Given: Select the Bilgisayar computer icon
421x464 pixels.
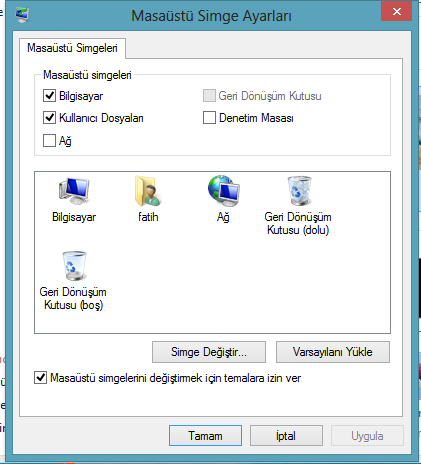Looking at the screenshot, I should 74,191.
